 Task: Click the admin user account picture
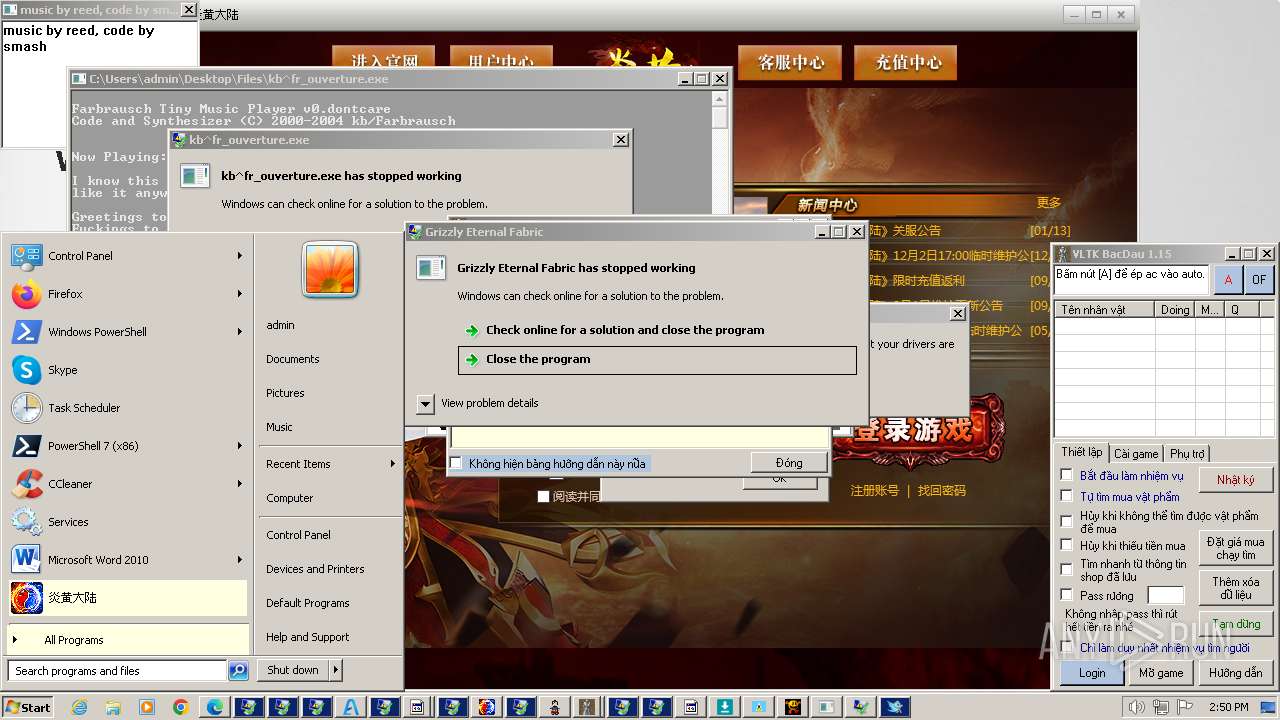coord(330,270)
